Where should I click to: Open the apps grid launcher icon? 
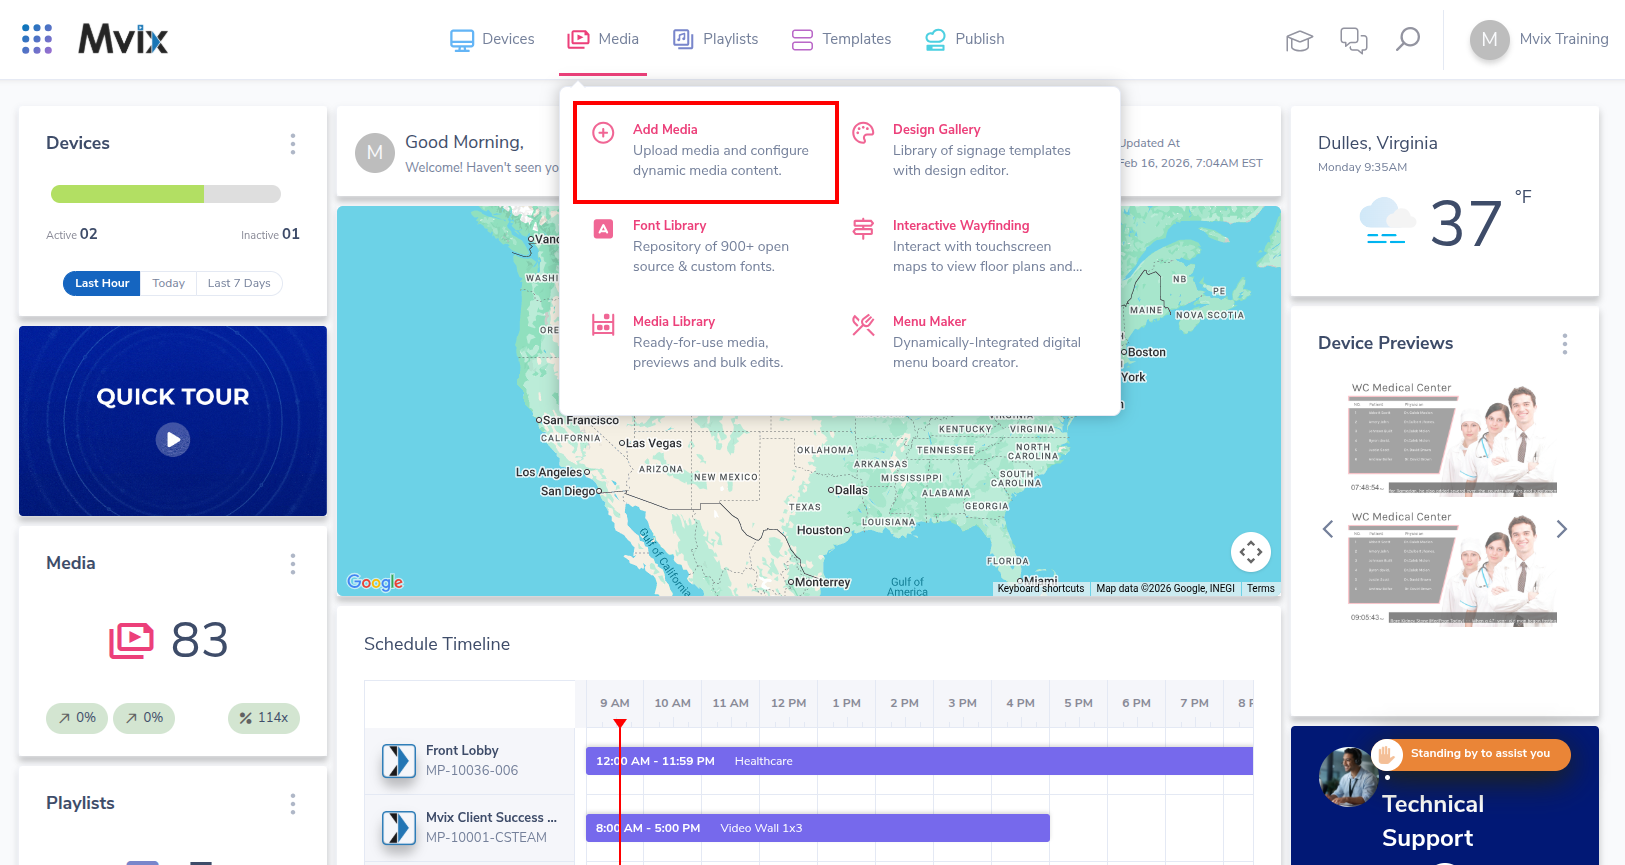tap(37, 39)
